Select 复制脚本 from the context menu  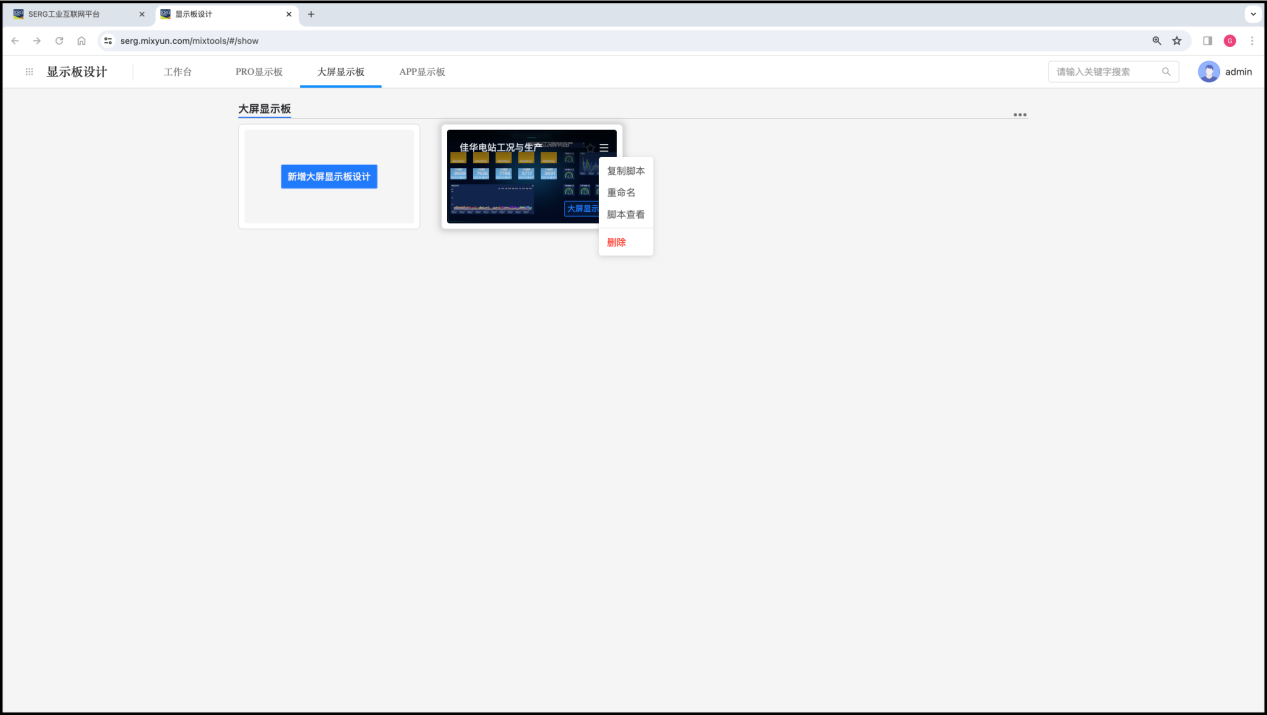point(625,171)
